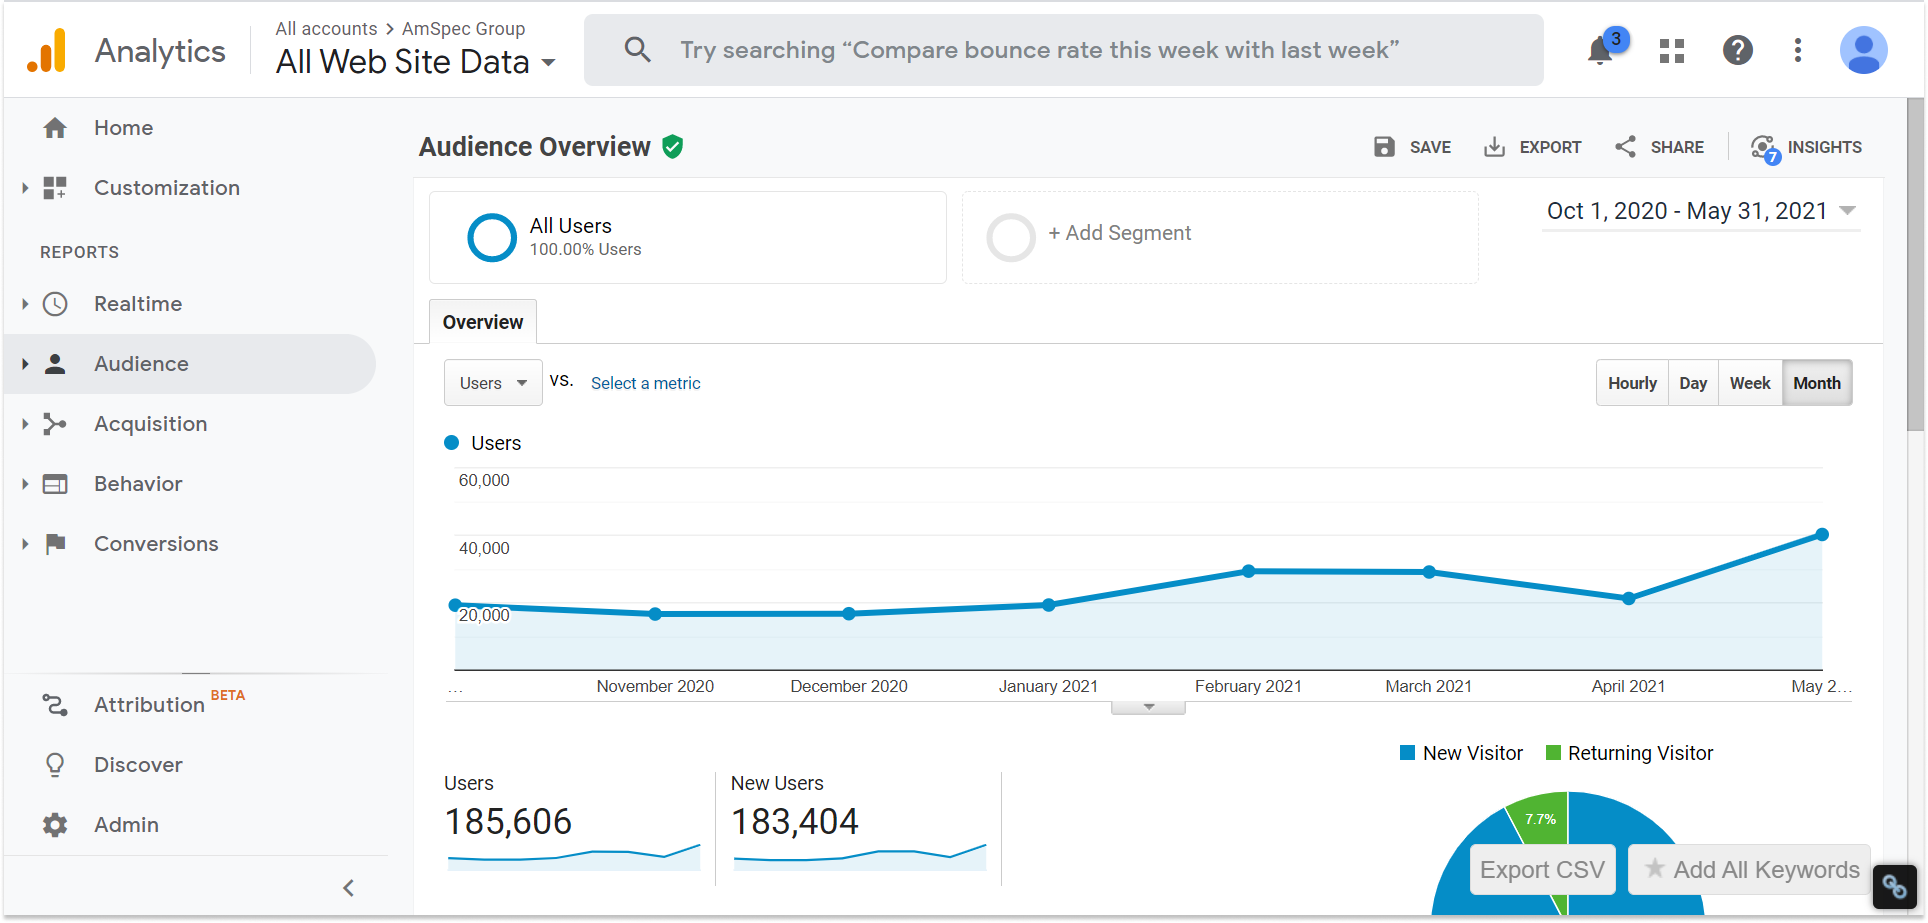Click the chart collapse handle below graph

pyautogui.click(x=1148, y=707)
